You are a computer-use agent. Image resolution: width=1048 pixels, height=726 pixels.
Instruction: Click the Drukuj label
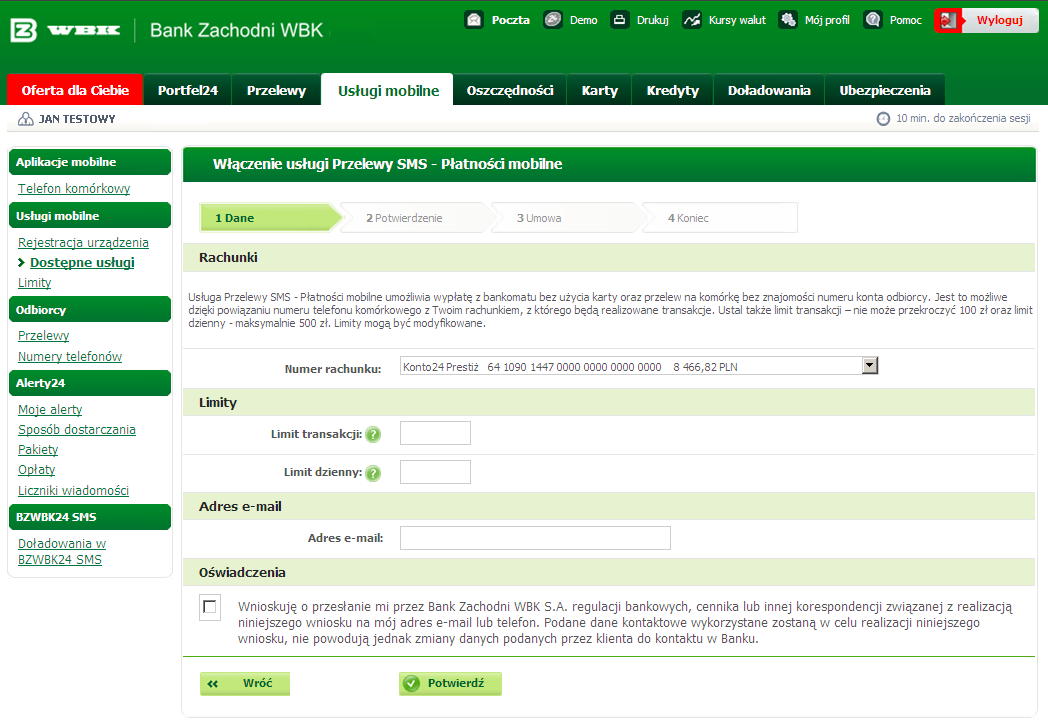tap(652, 20)
